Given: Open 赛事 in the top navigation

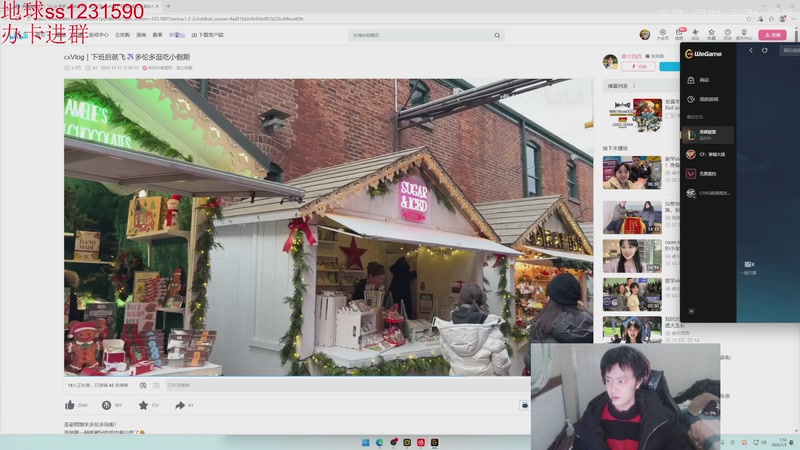Looking at the screenshot, I should [x=158, y=35].
